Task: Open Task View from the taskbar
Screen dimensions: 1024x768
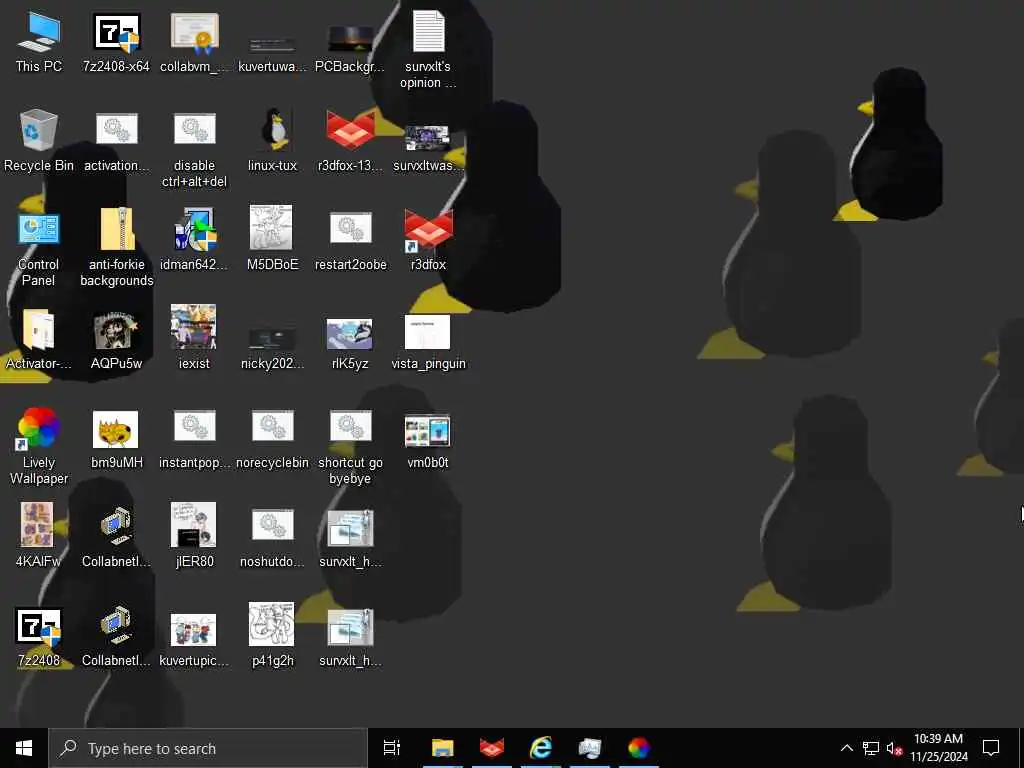Action: tap(392, 748)
